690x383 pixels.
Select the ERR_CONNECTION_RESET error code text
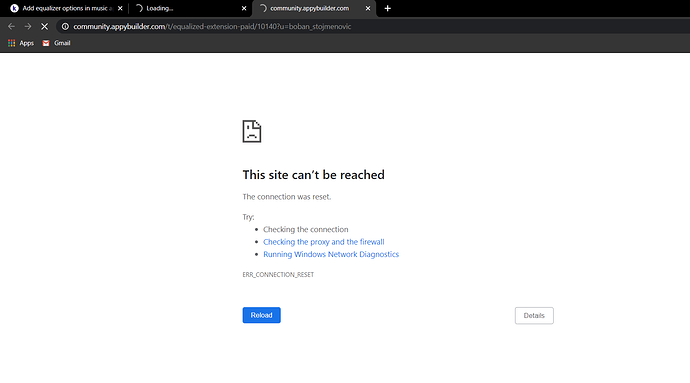pos(278,274)
